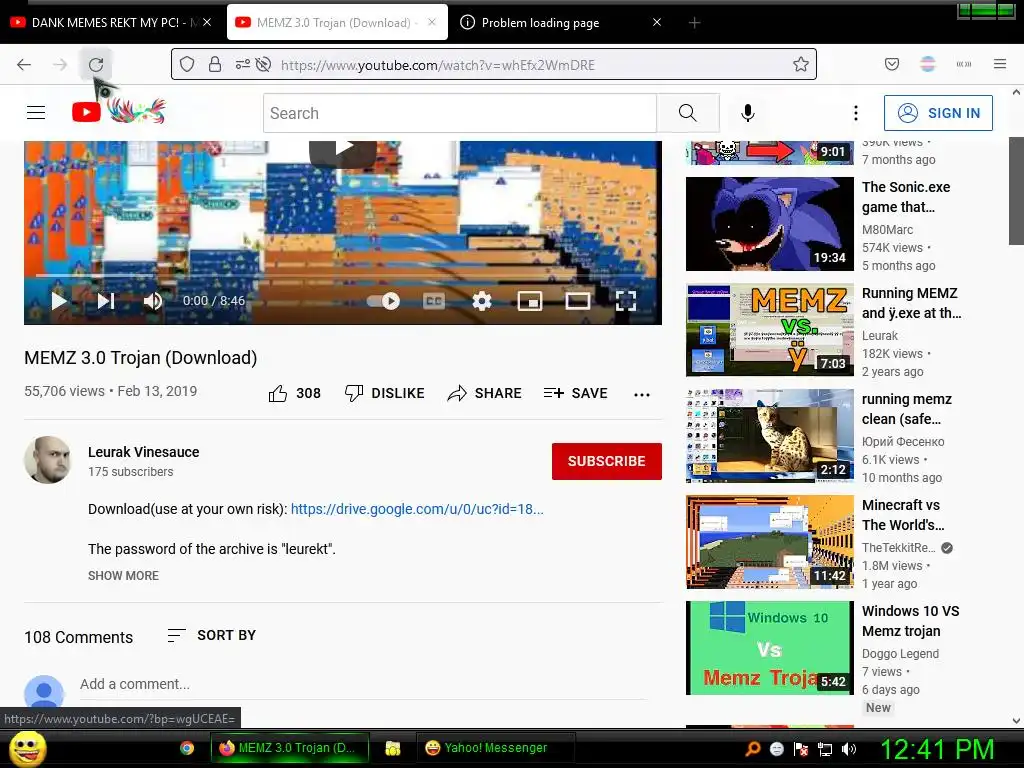Skip to the next video
The width and height of the screenshot is (1024, 768).
(106, 300)
